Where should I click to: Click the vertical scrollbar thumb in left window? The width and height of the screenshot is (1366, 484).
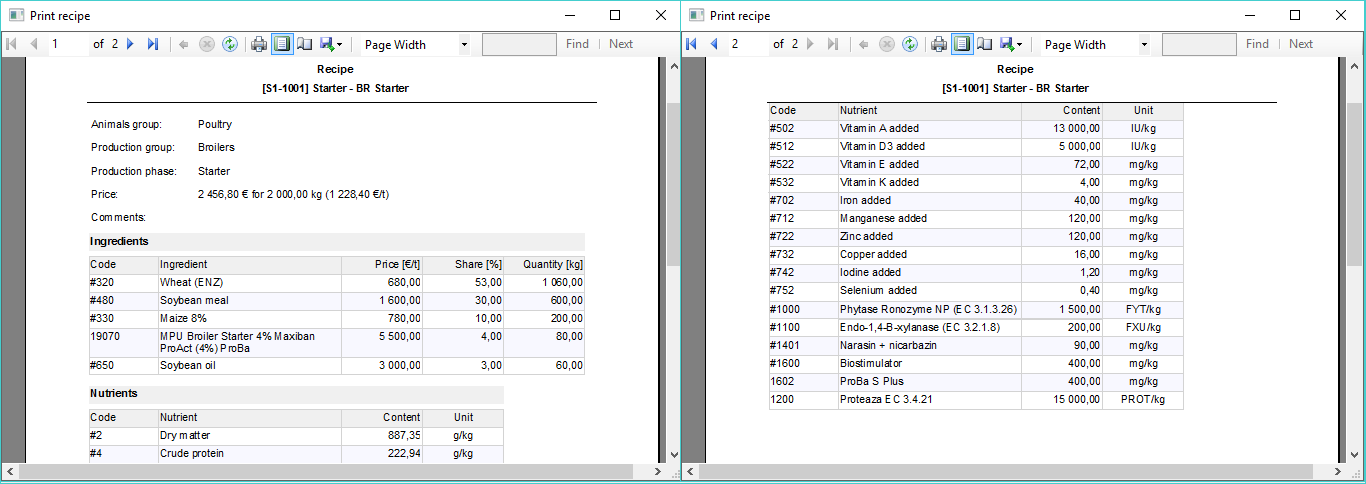click(x=674, y=185)
